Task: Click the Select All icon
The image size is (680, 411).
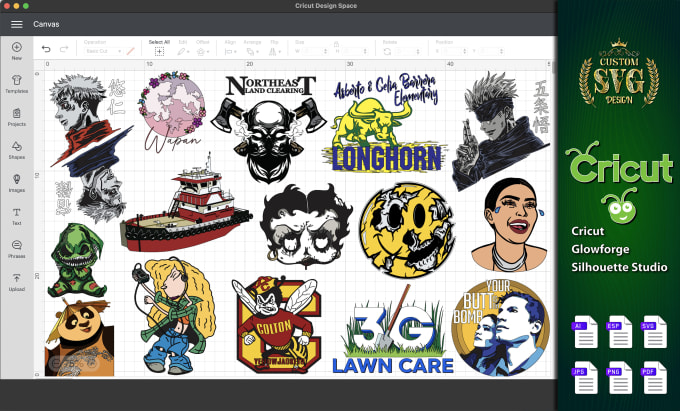Action: click(x=159, y=52)
